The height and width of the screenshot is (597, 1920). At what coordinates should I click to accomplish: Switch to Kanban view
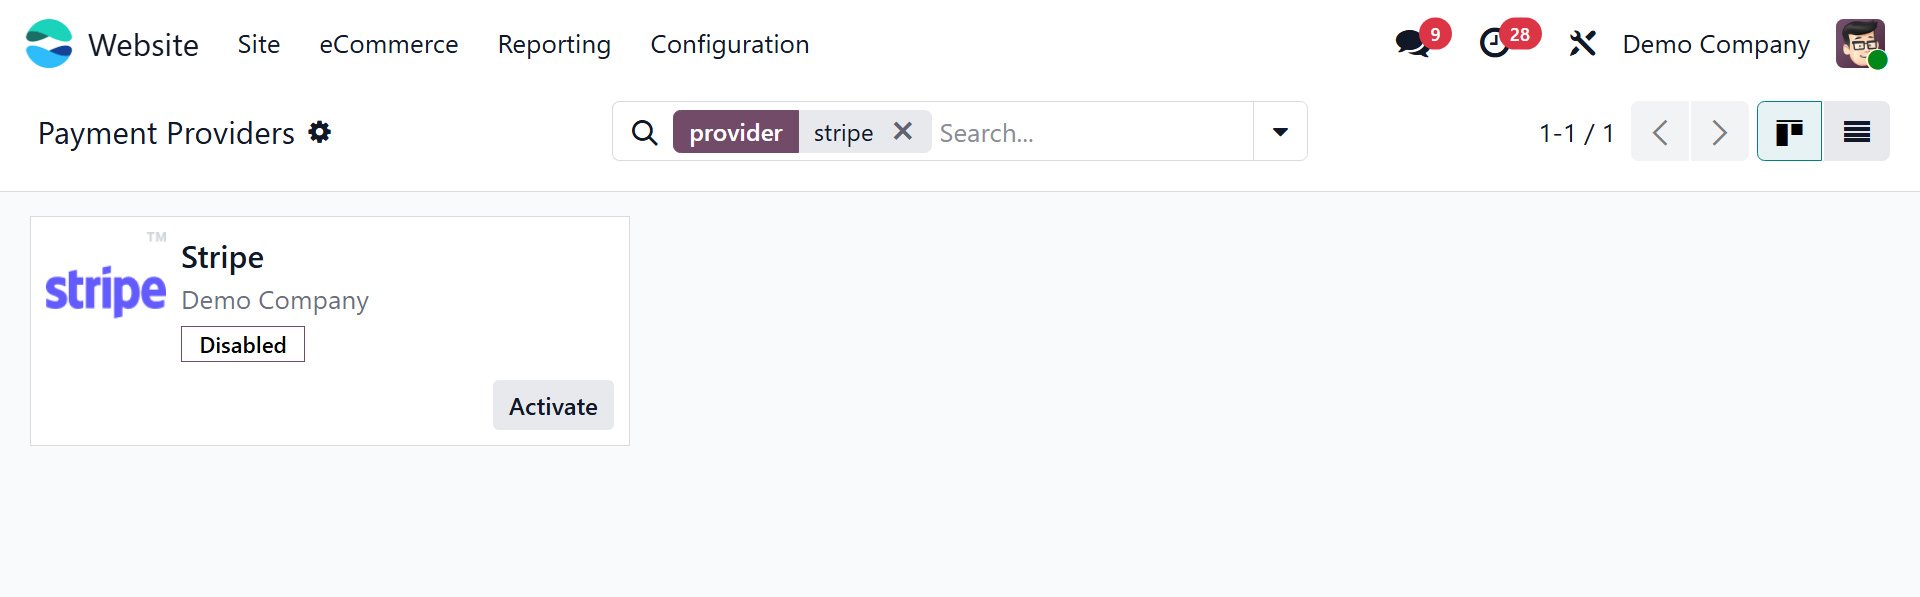(x=1789, y=131)
